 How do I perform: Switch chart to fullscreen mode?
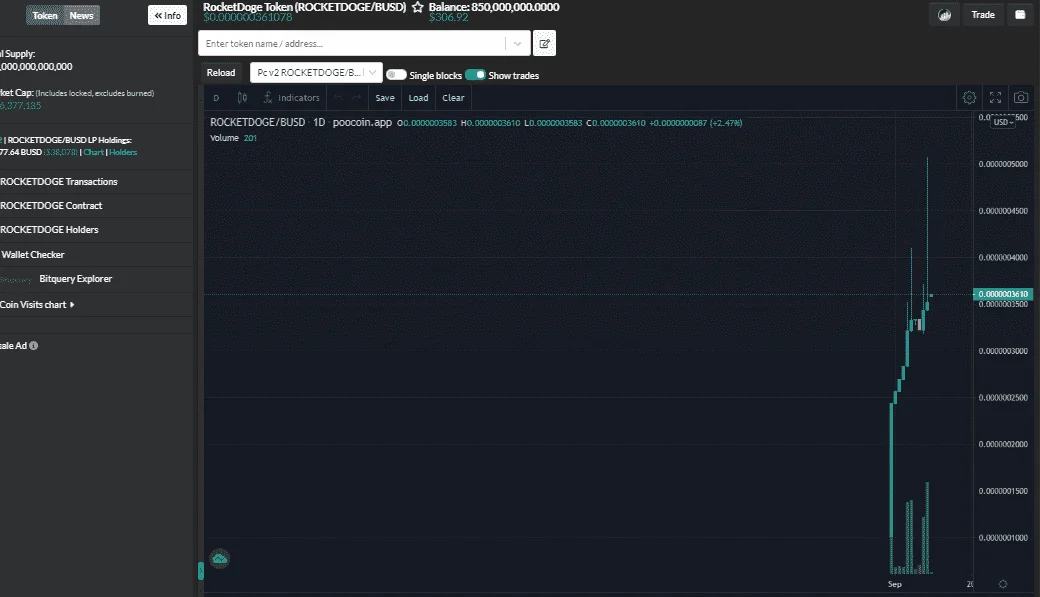[995, 98]
